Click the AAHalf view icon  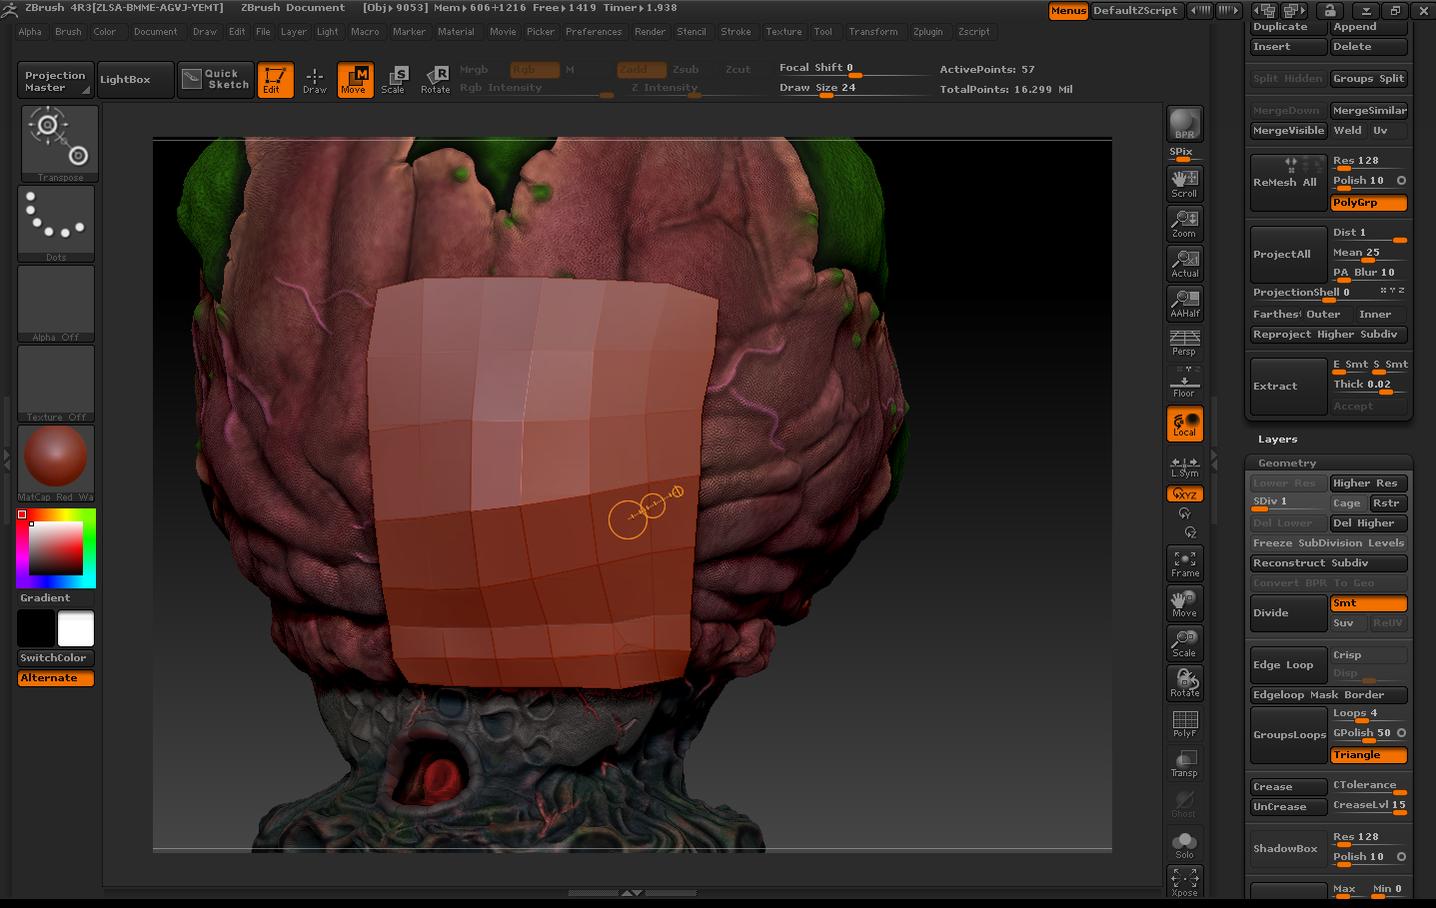click(x=1184, y=303)
